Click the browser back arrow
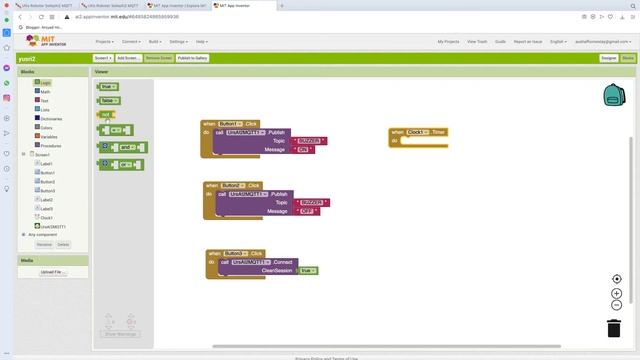This screenshot has width=640, height=360. click(x=20, y=17)
